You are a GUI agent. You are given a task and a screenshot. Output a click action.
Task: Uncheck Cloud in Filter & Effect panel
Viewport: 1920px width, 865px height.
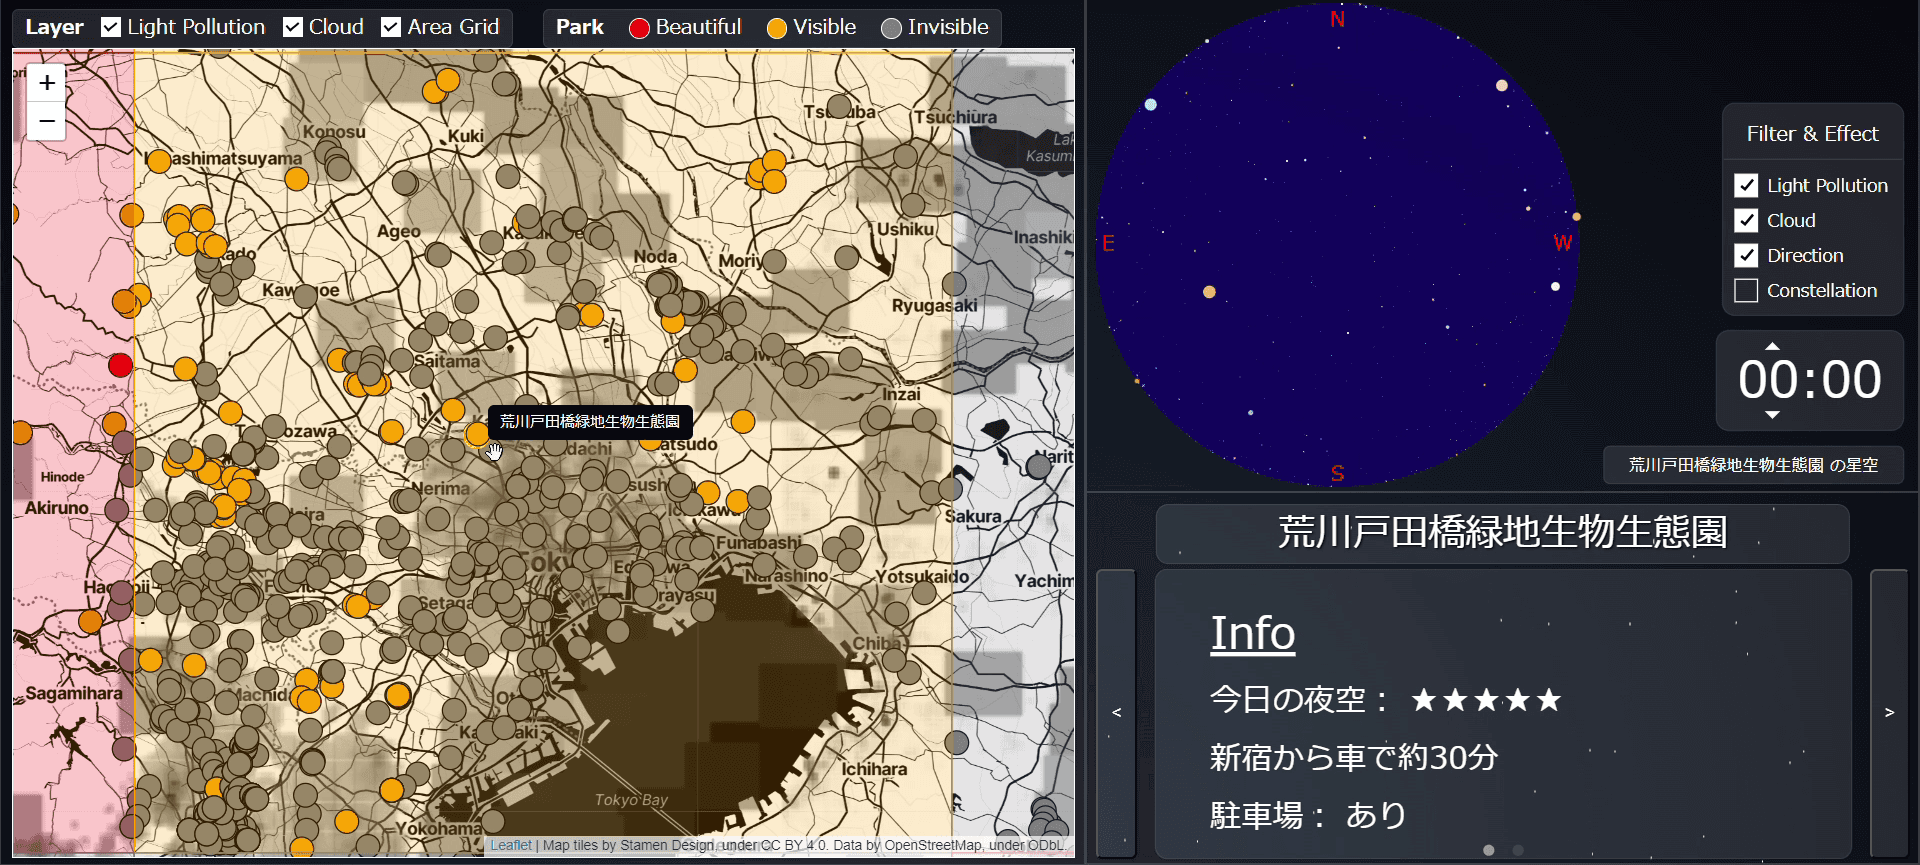pyautogui.click(x=1746, y=220)
